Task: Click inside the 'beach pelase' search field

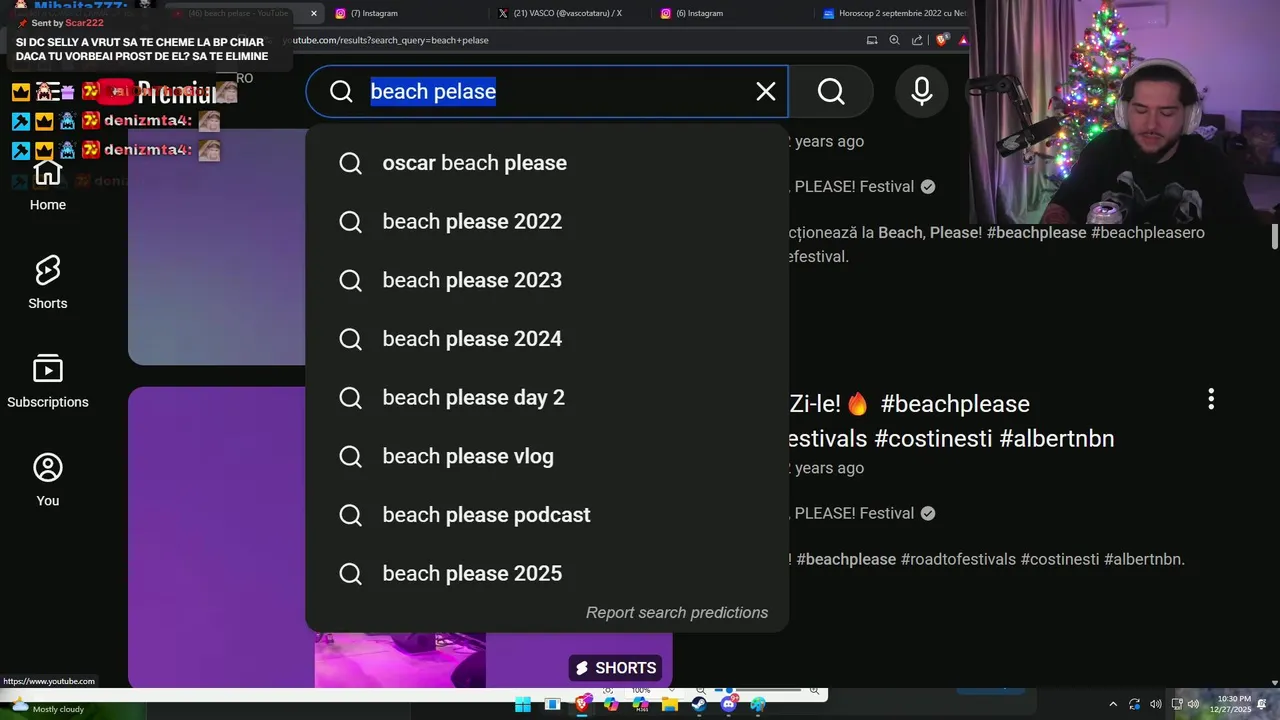Action: (x=546, y=92)
